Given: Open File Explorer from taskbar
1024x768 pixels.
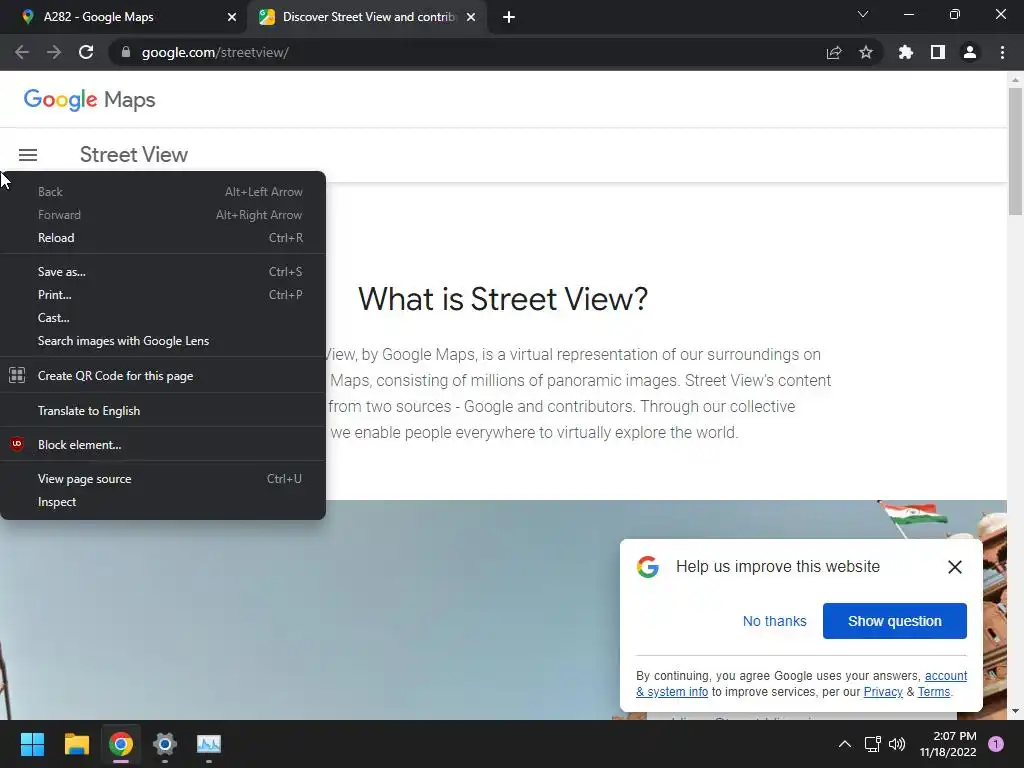Looking at the screenshot, I should pos(76,744).
